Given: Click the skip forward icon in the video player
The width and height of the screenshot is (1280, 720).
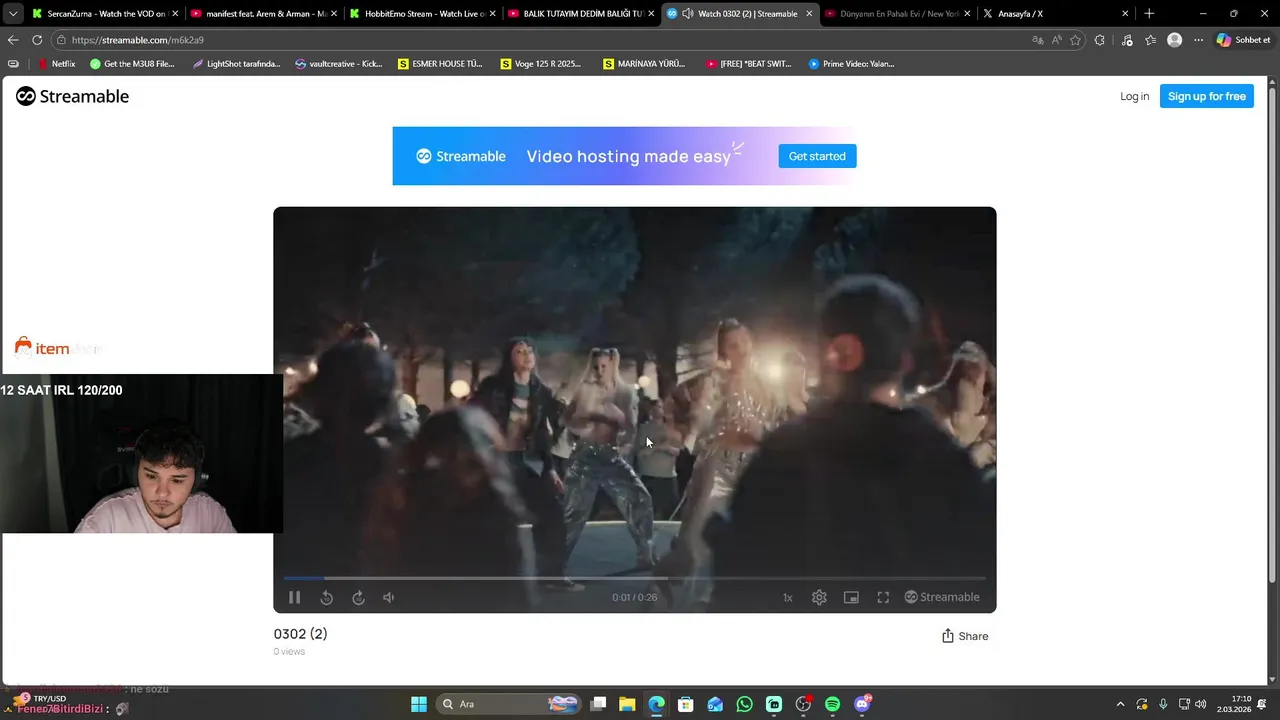Looking at the screenshot, I should coord(358,597).
